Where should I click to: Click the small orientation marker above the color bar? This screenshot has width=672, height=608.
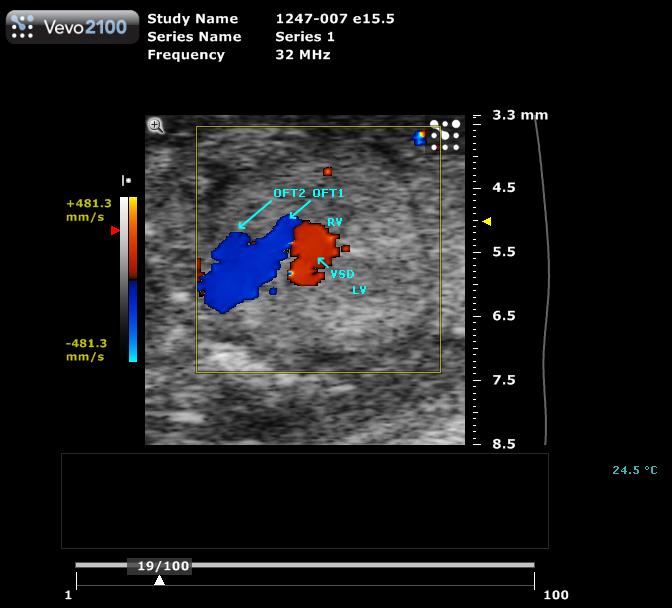[126, 180]
